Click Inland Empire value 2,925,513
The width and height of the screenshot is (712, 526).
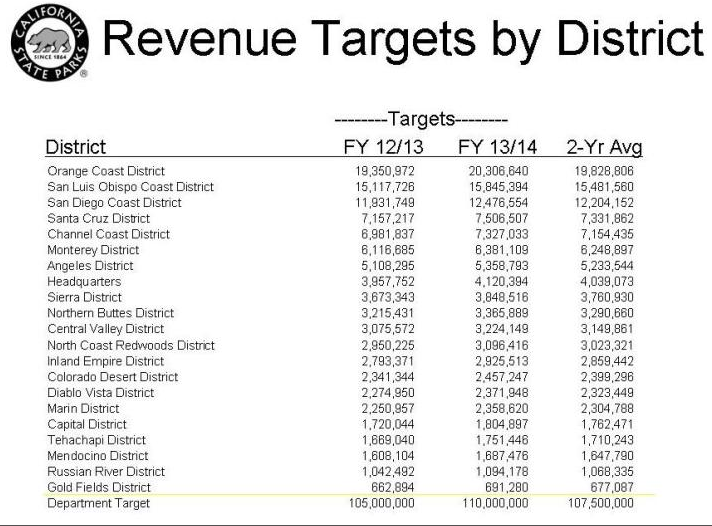coord(502,361)
